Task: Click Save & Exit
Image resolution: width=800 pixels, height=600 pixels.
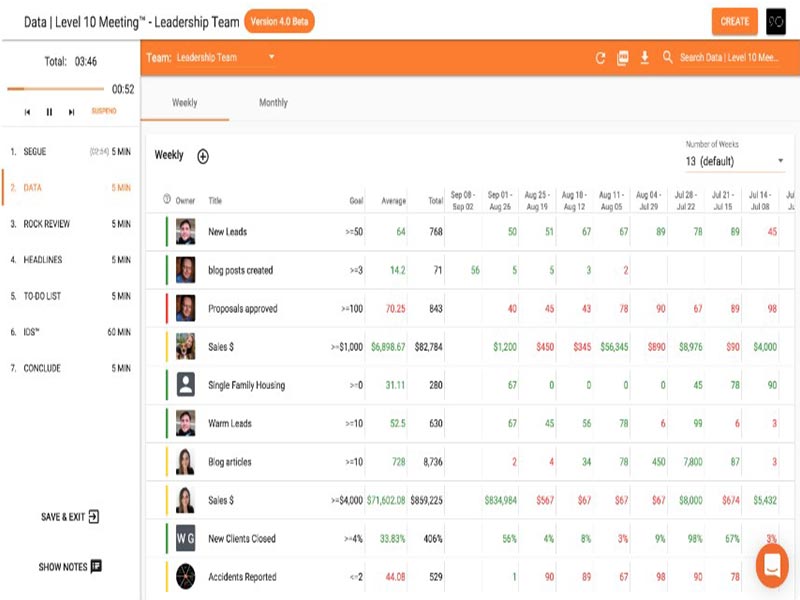Action: [70, 517]
